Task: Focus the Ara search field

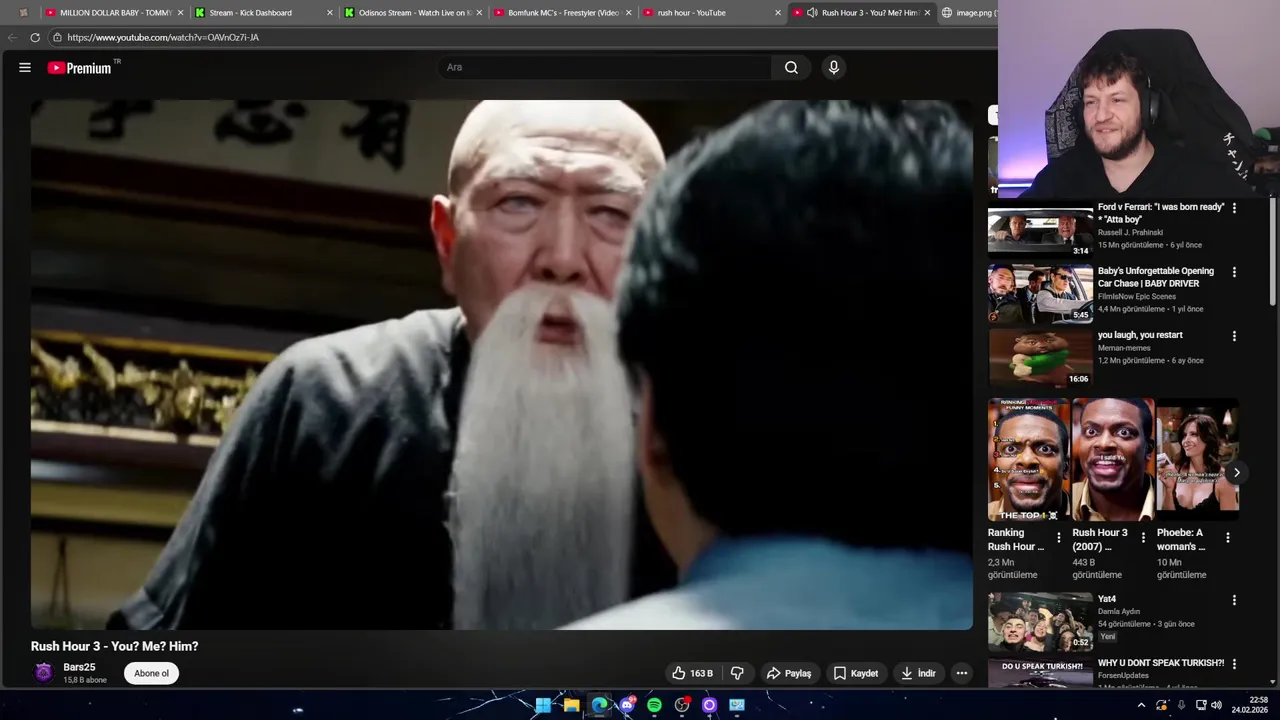Action: [x=604, y=67]
